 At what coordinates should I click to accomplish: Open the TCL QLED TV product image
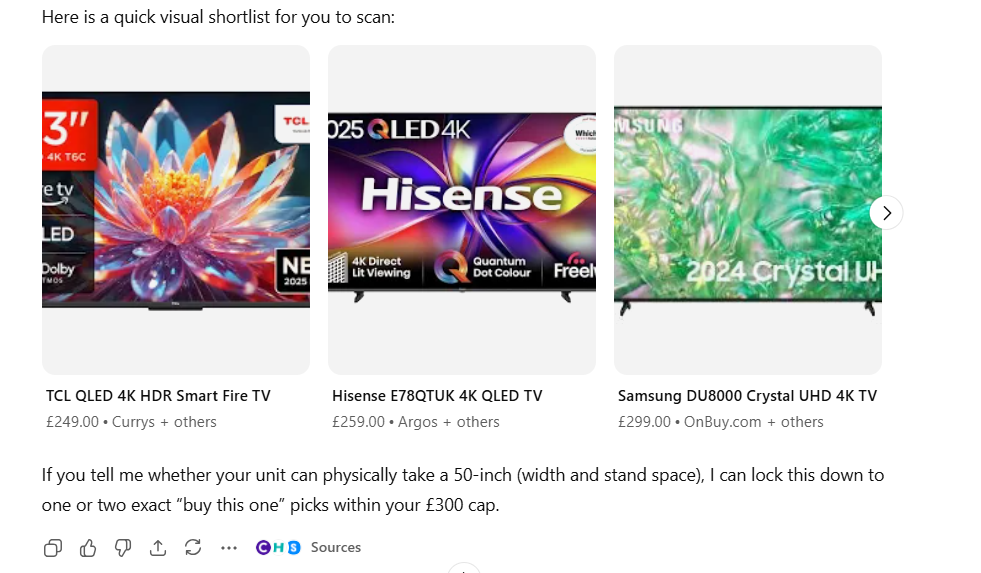pos(176,210)
